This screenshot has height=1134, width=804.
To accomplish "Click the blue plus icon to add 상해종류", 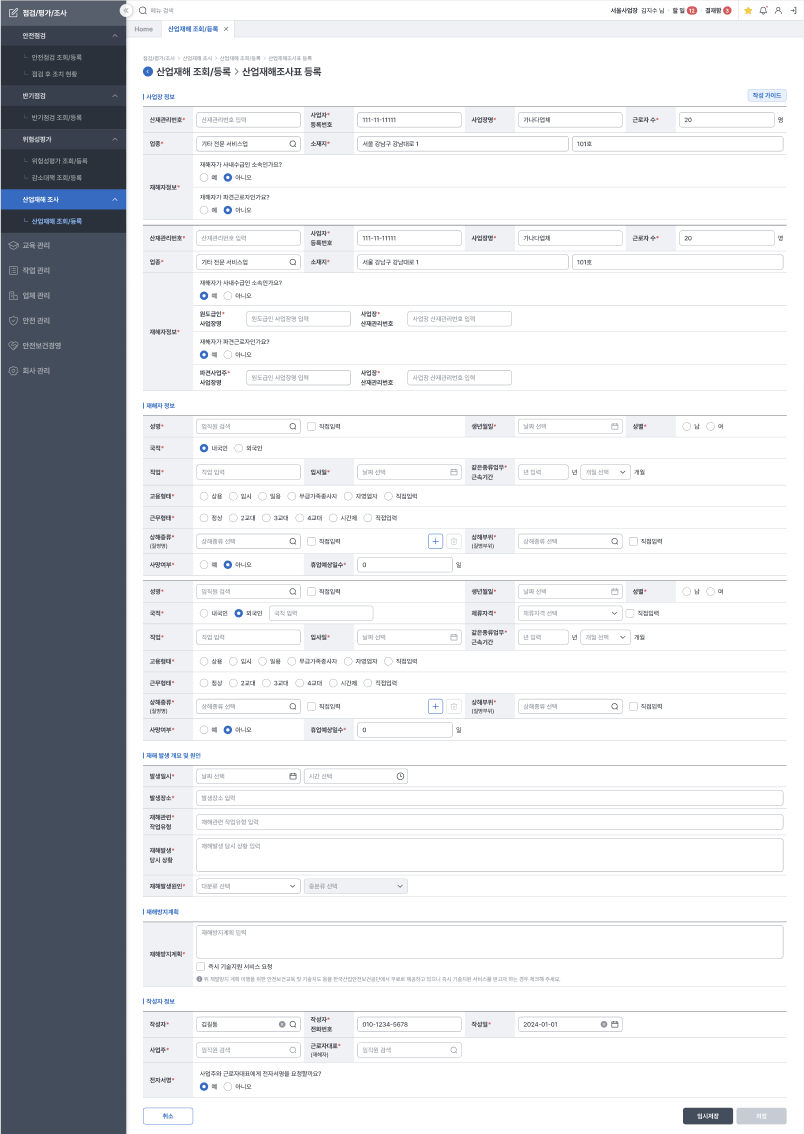I will click(435, 541).
